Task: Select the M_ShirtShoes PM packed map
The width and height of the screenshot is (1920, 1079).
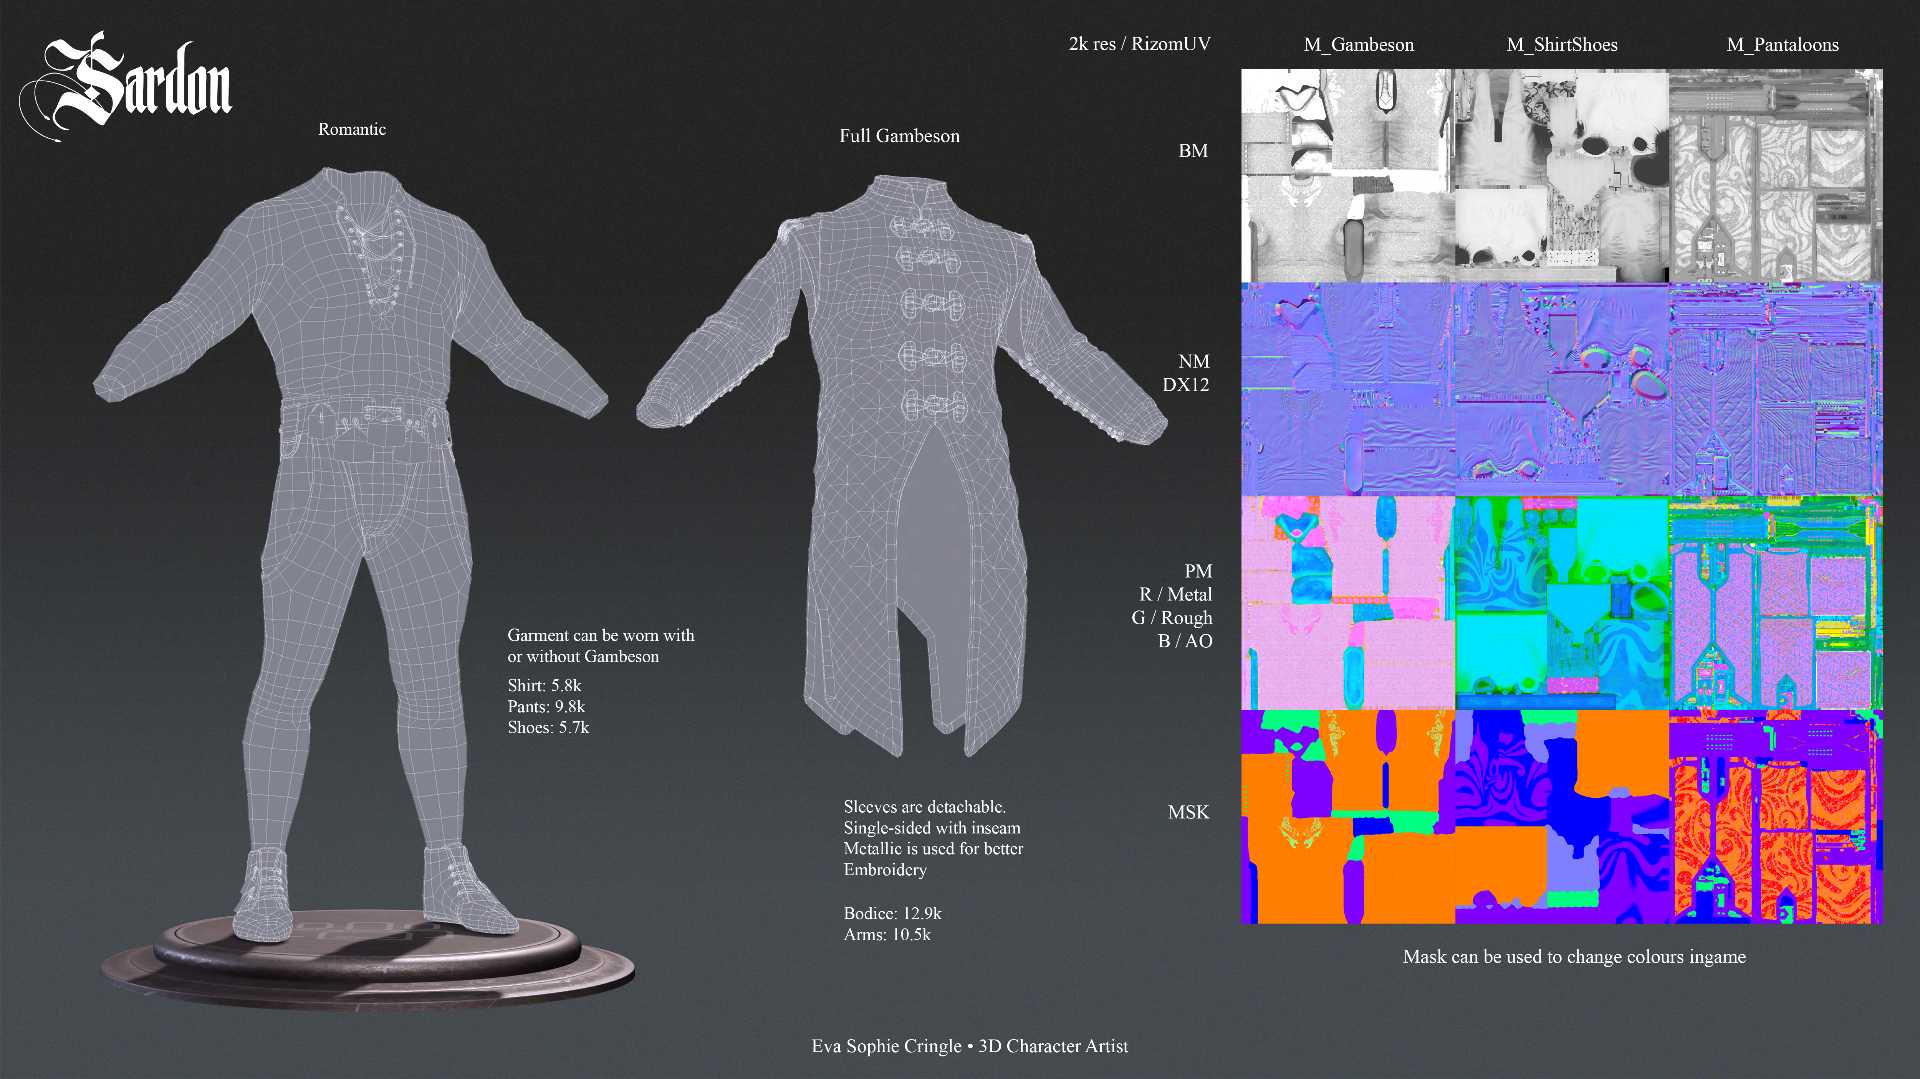Action: [1561, 603]
